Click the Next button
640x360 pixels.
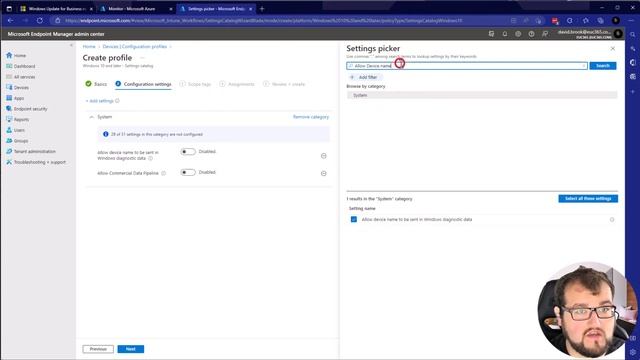click(131, 349)
